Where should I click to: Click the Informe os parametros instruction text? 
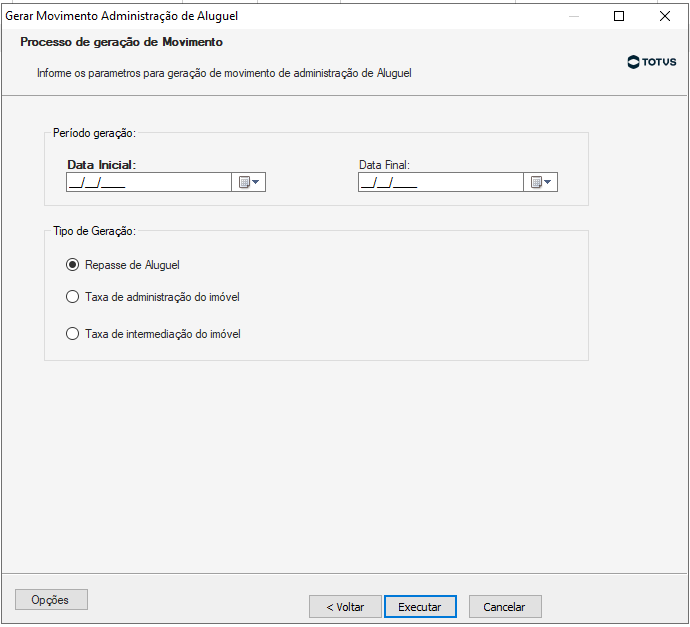(224, 73)
